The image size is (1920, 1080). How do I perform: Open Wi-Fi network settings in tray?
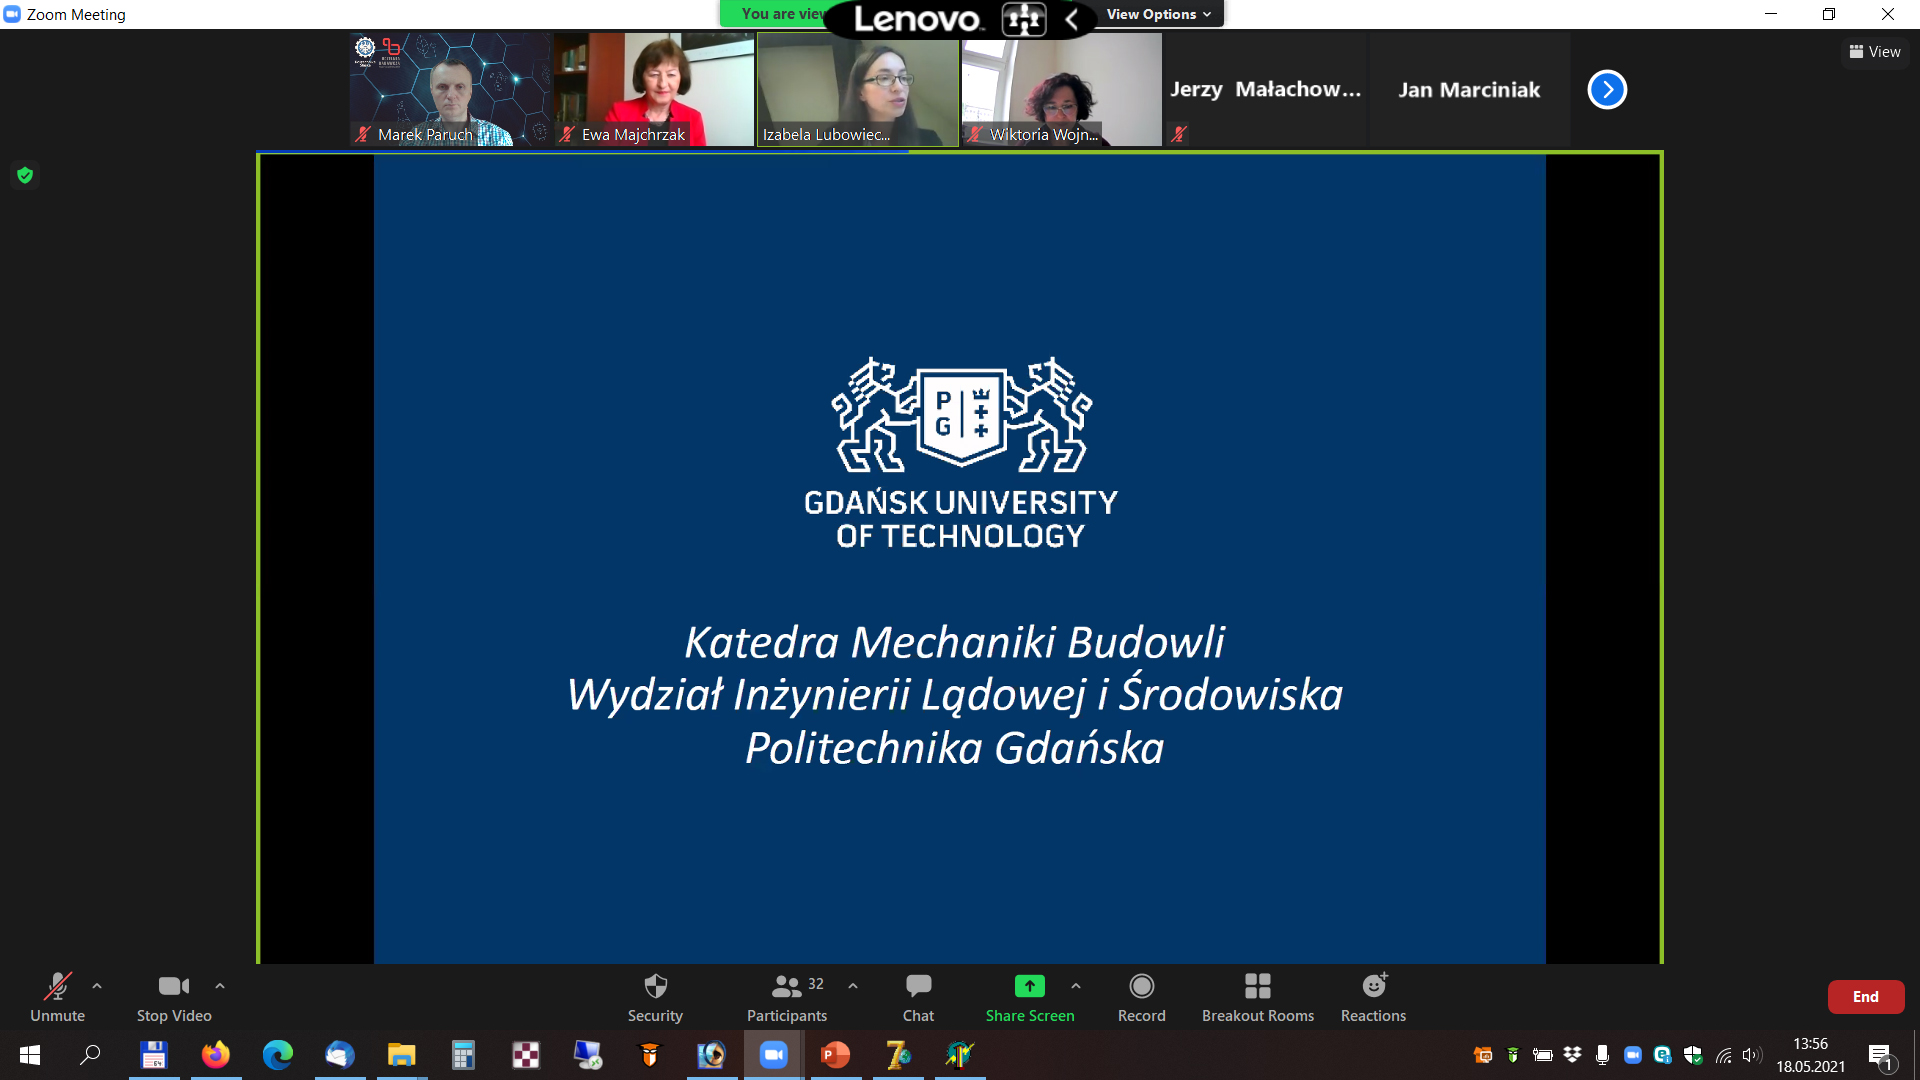(x=1723, y=1055)
